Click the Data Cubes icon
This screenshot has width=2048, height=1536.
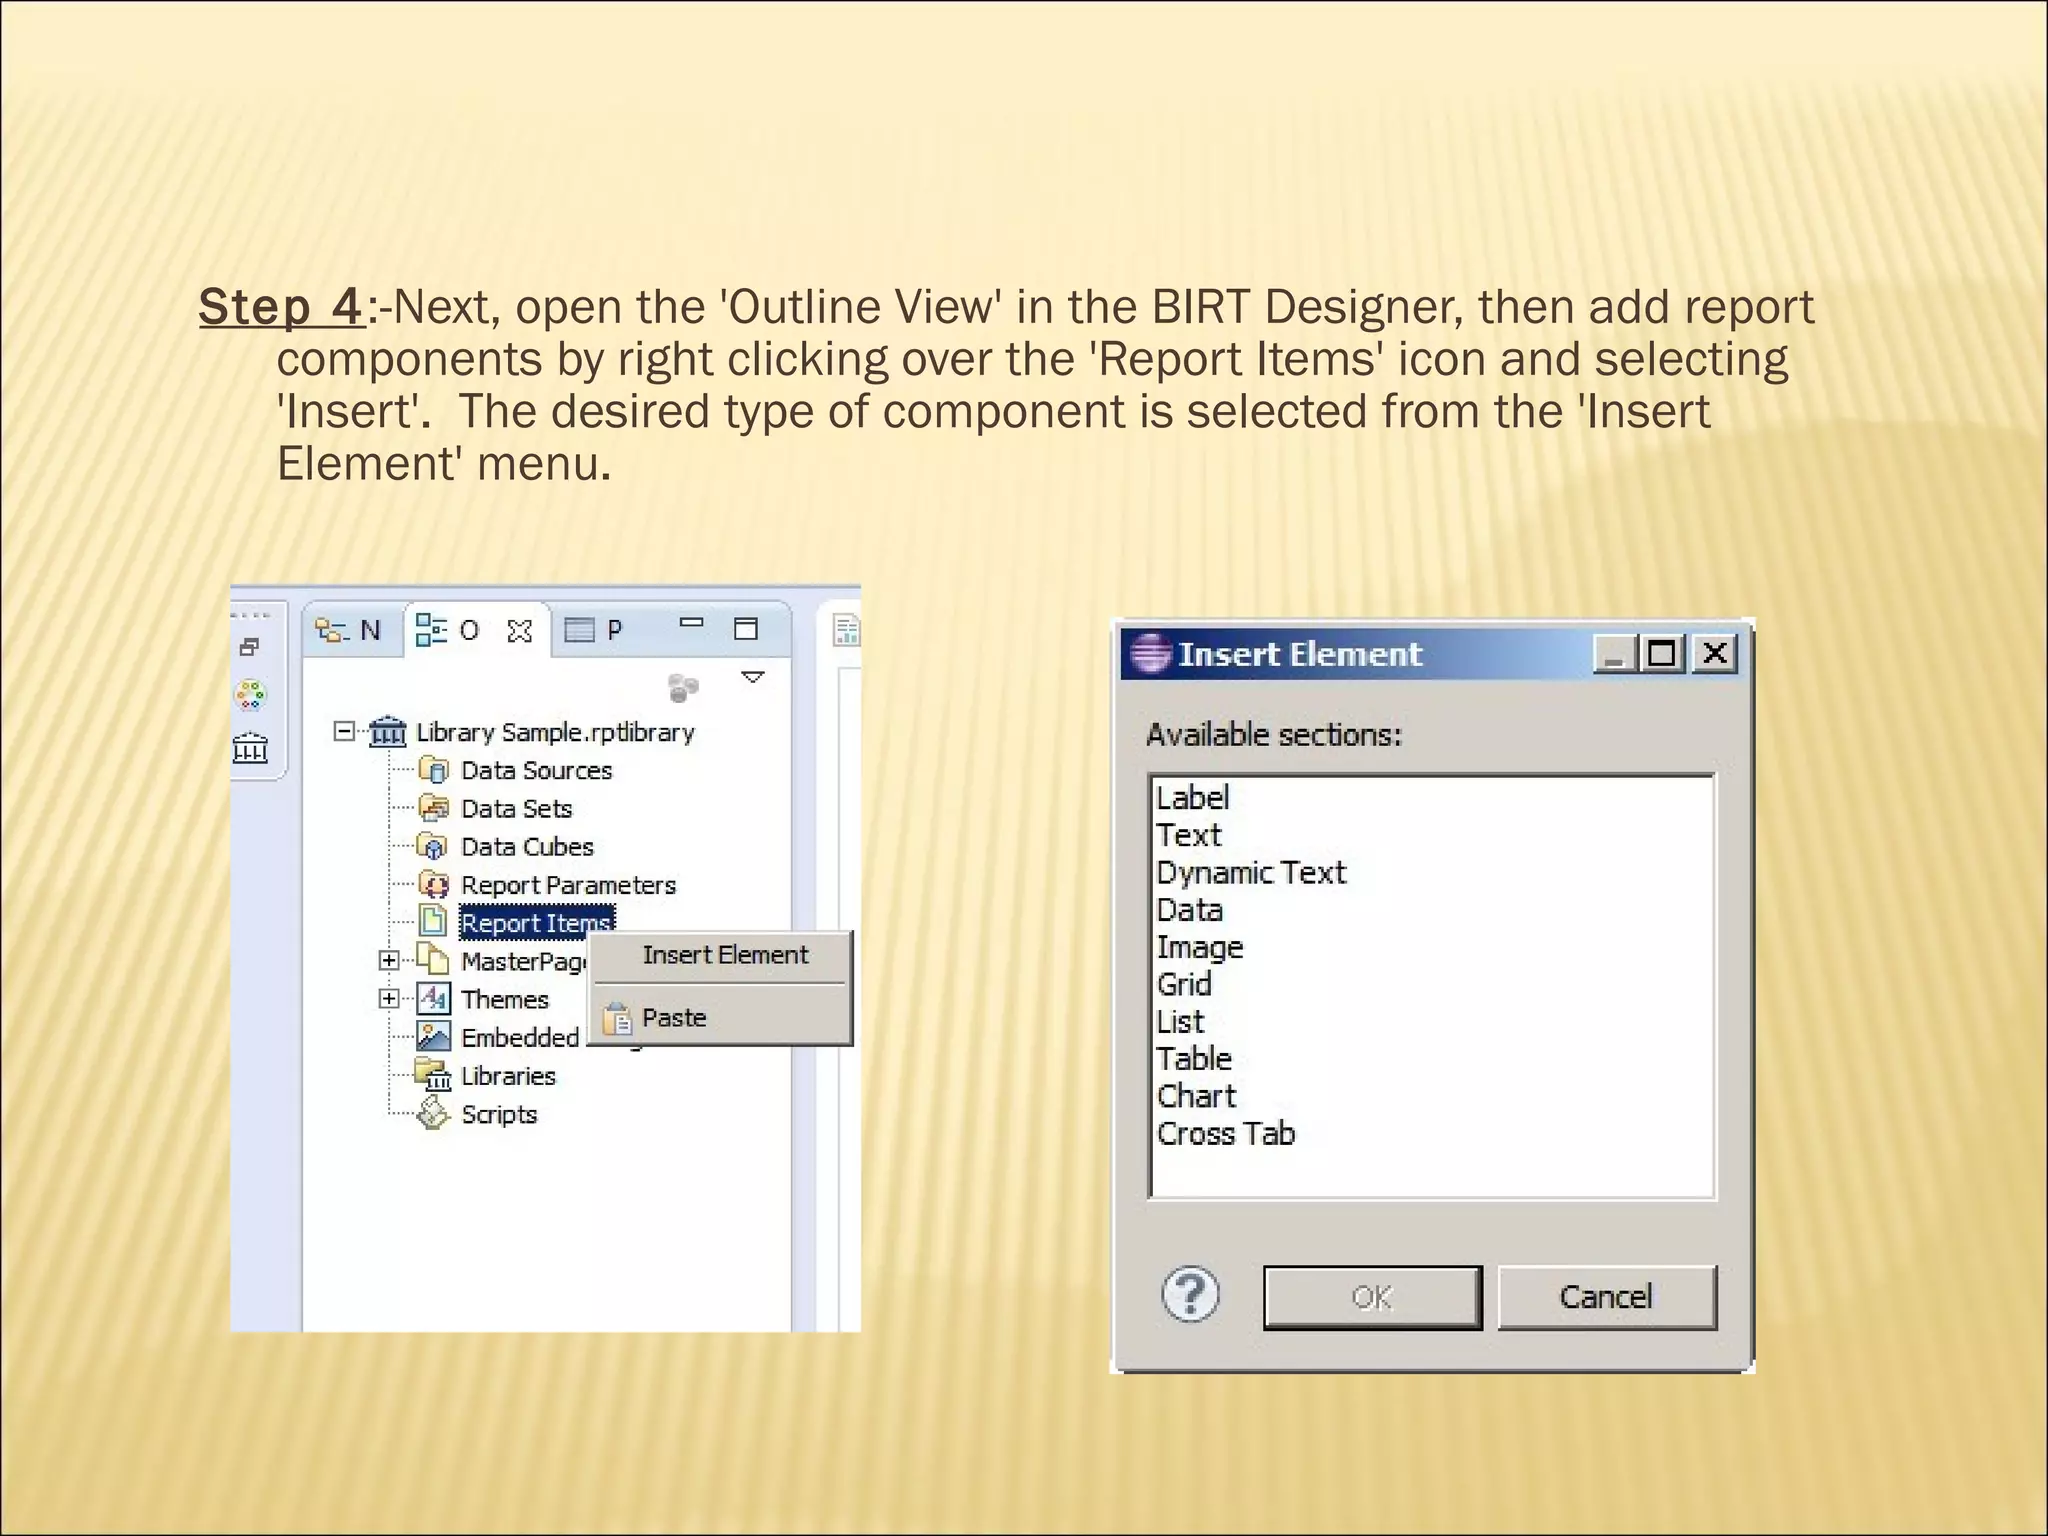coord(433,847)
